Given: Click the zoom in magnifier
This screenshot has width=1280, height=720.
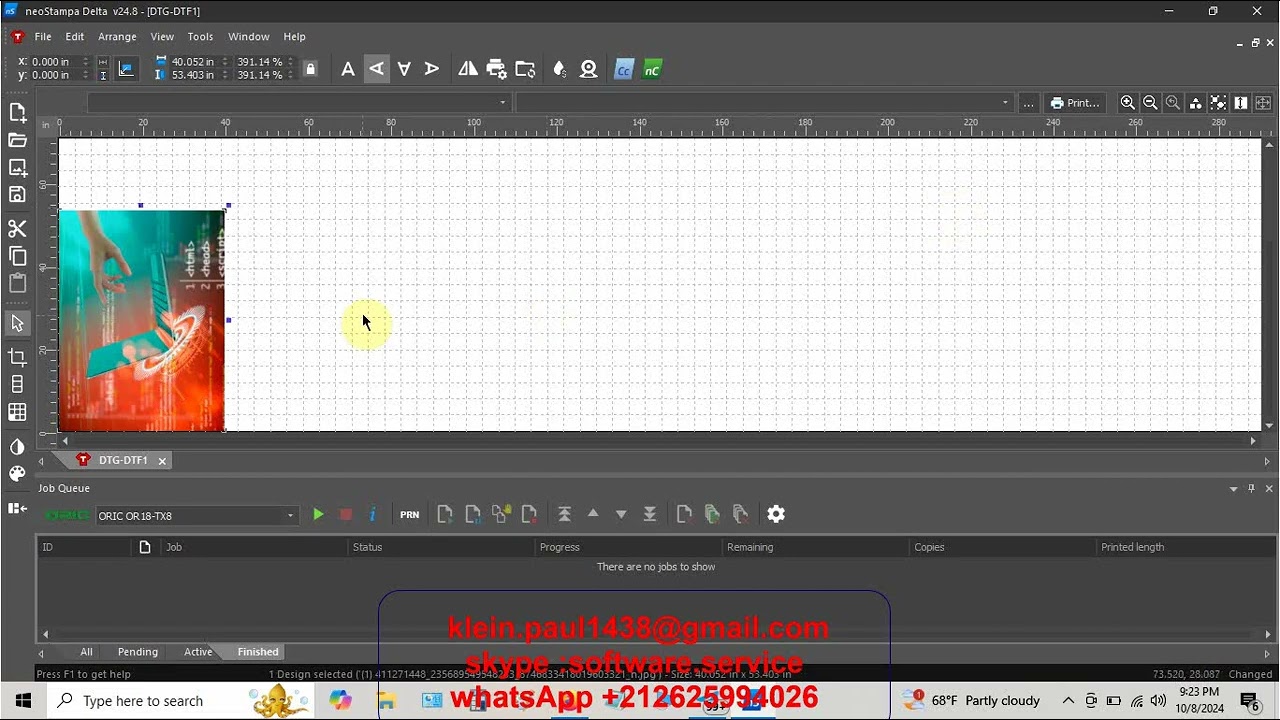Looking at the screenshot, I should (x=1128, y=103).
